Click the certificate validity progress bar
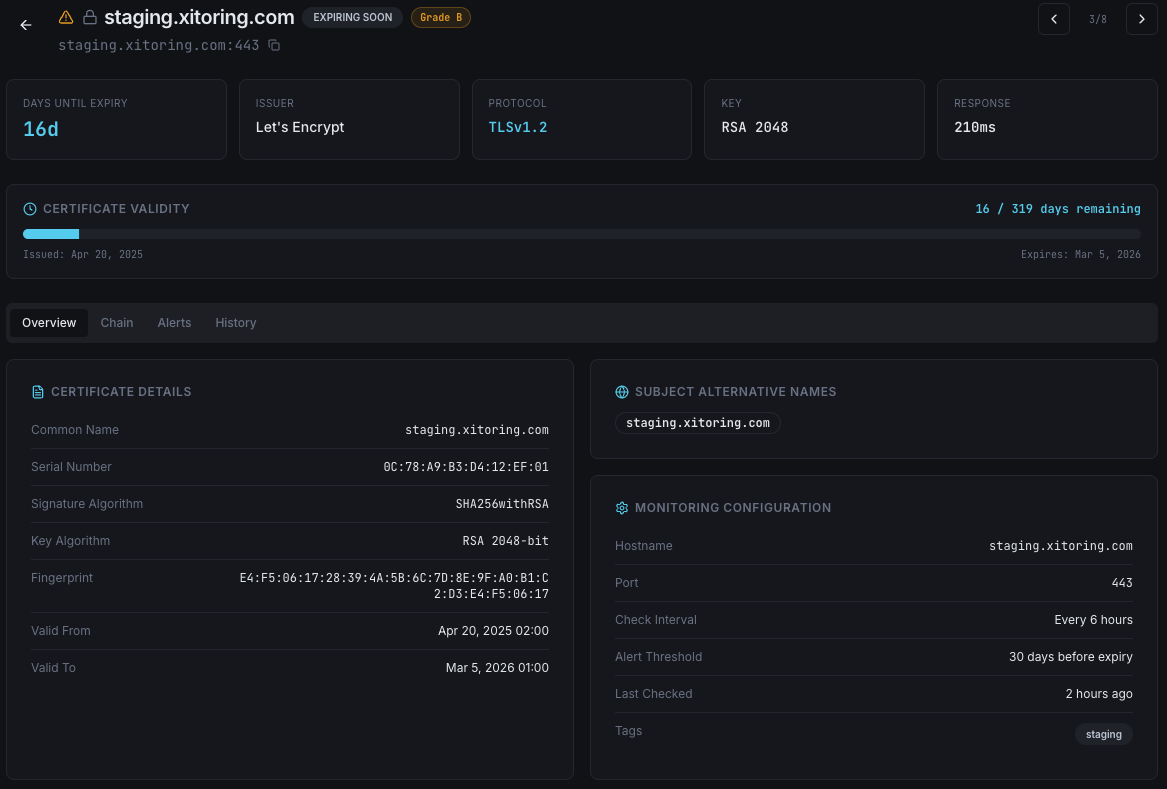Screen dimensions: 1167x789 click(x=583, y=233)
